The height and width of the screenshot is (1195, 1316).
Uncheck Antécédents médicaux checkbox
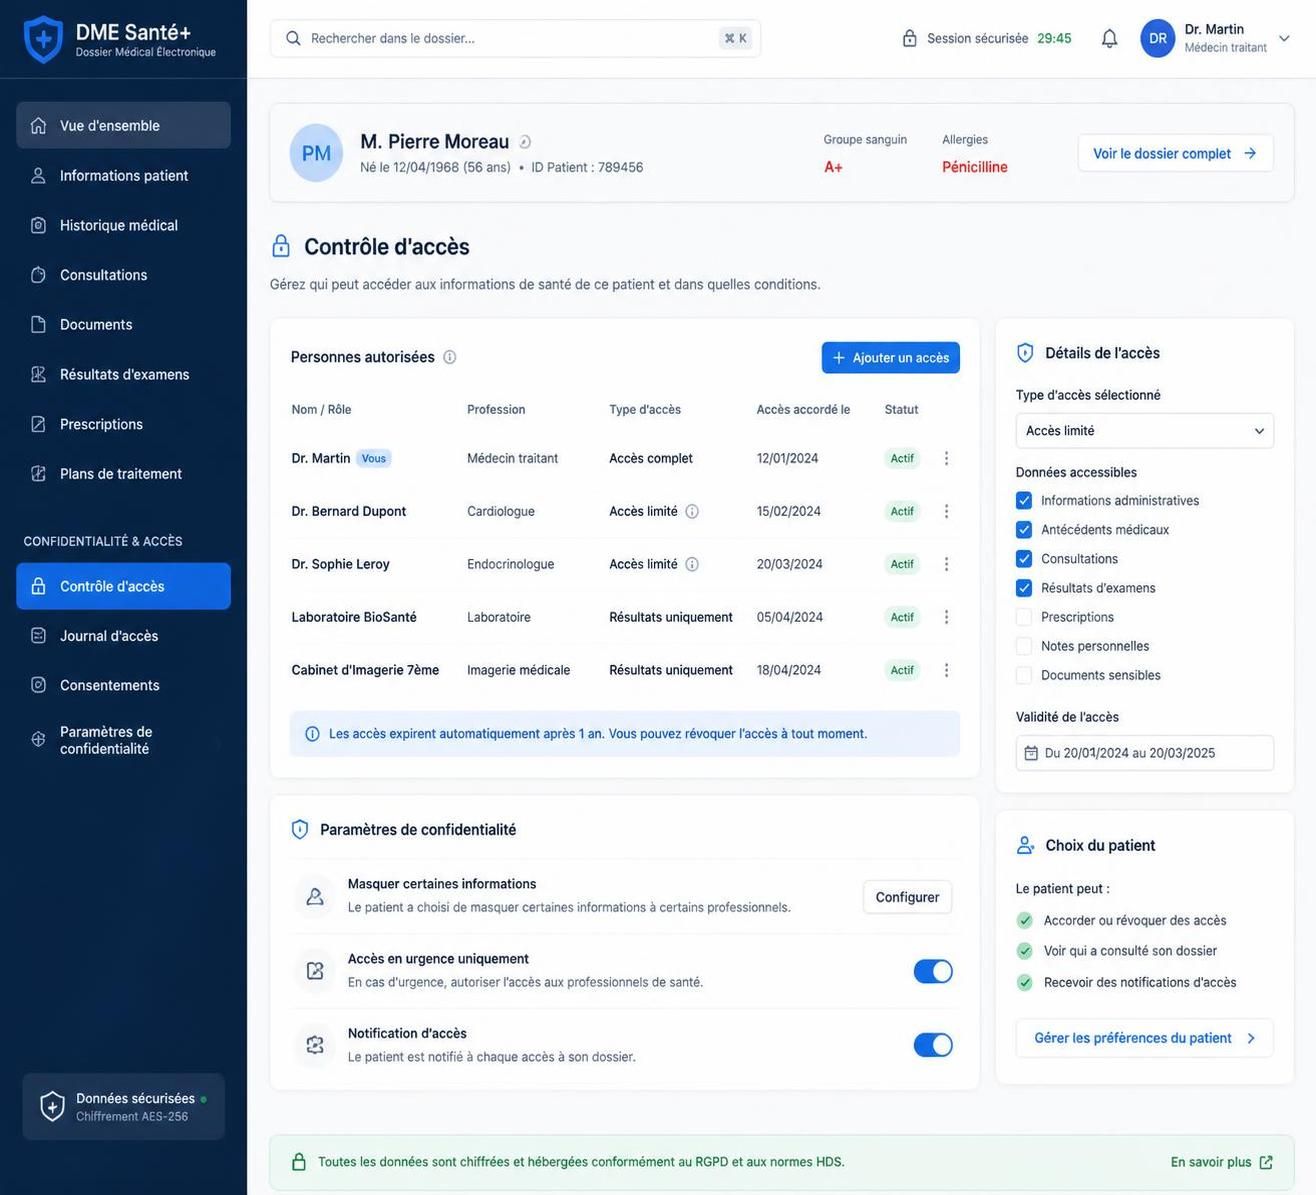tap(1024, 529)
